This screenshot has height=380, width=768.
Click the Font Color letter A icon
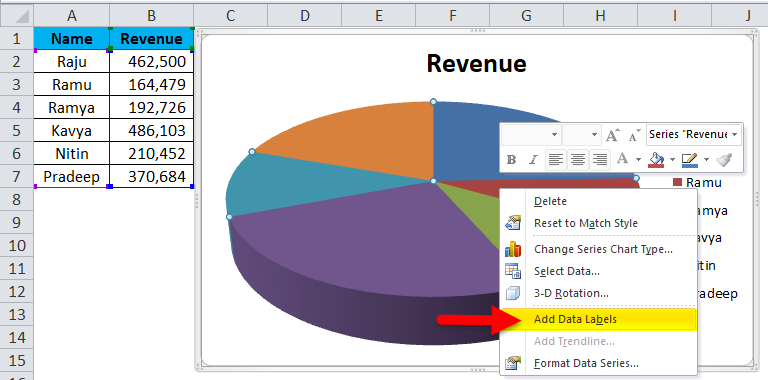tap(623, 159)
